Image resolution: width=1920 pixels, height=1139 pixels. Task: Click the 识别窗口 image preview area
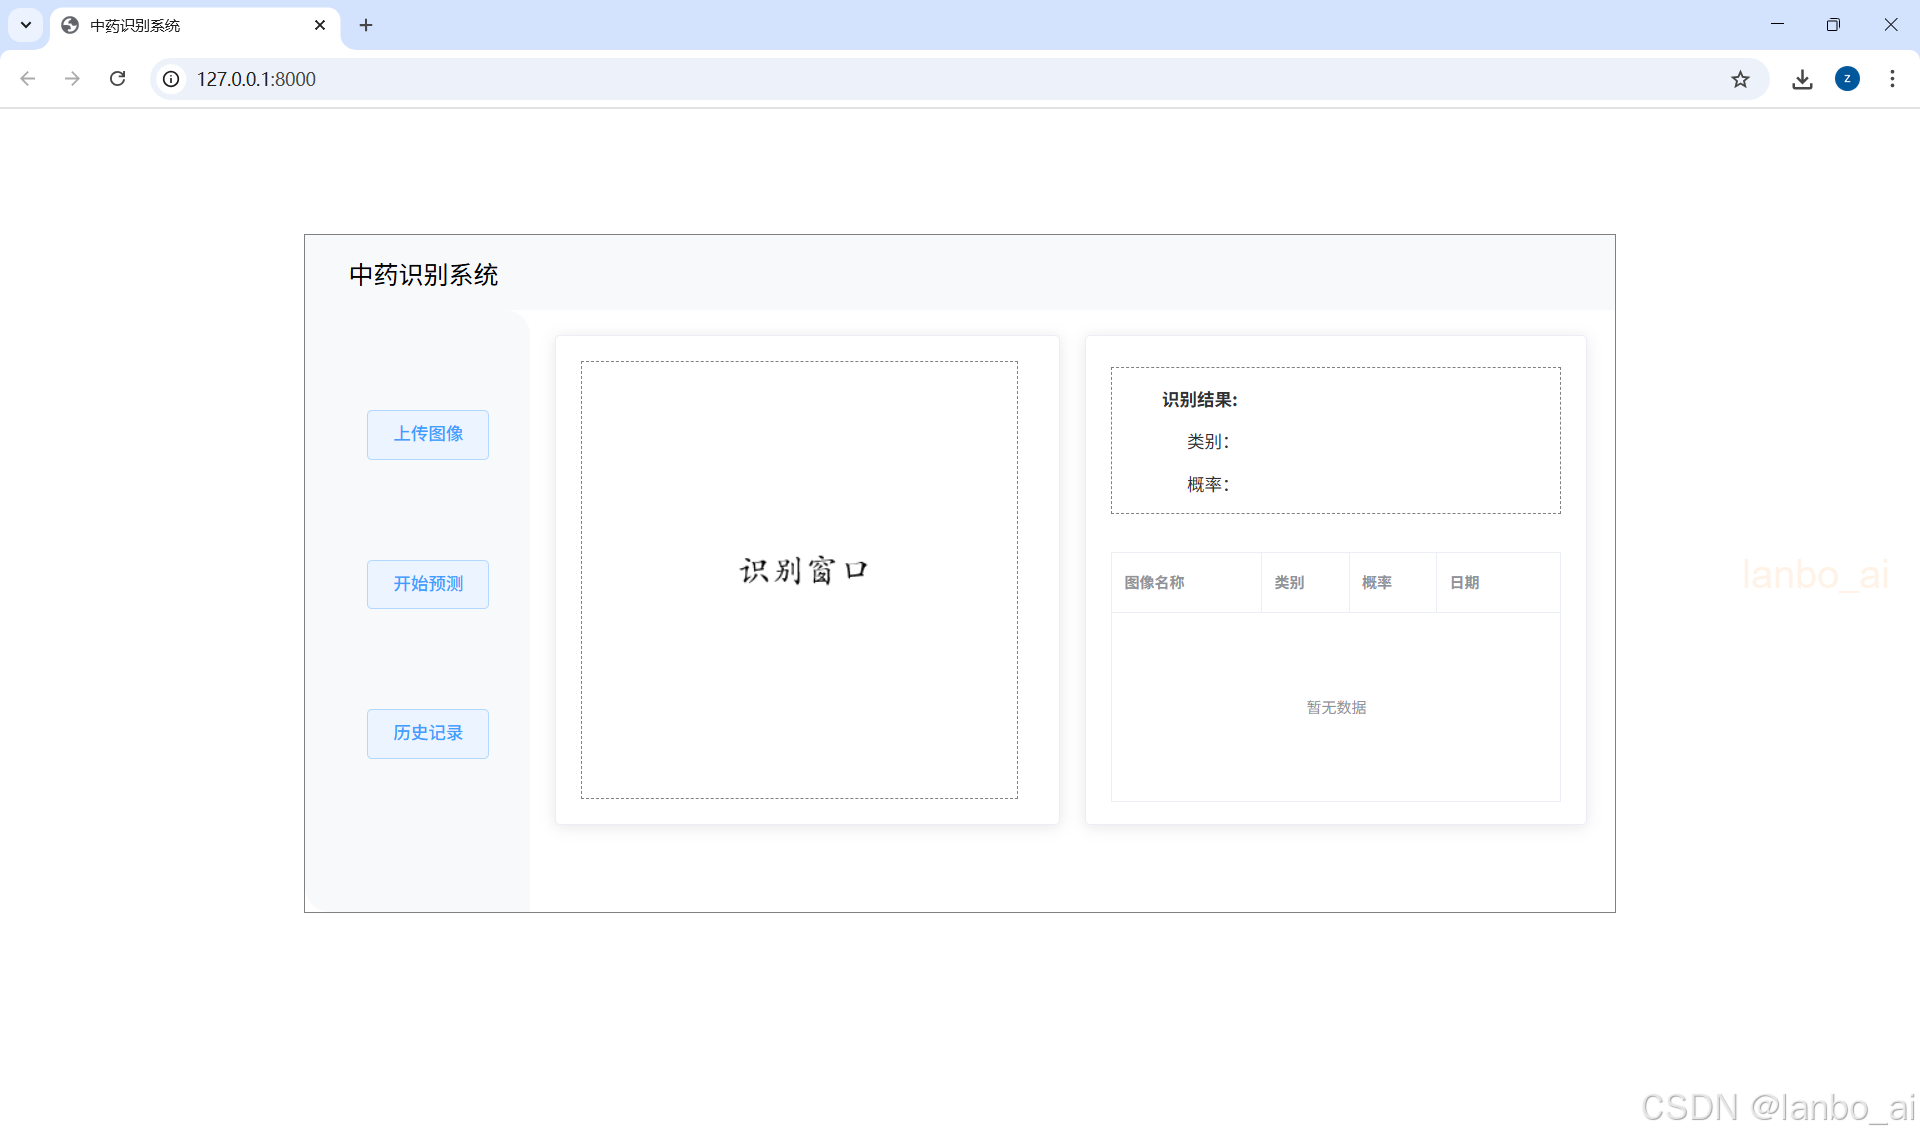tap(799, 579)
